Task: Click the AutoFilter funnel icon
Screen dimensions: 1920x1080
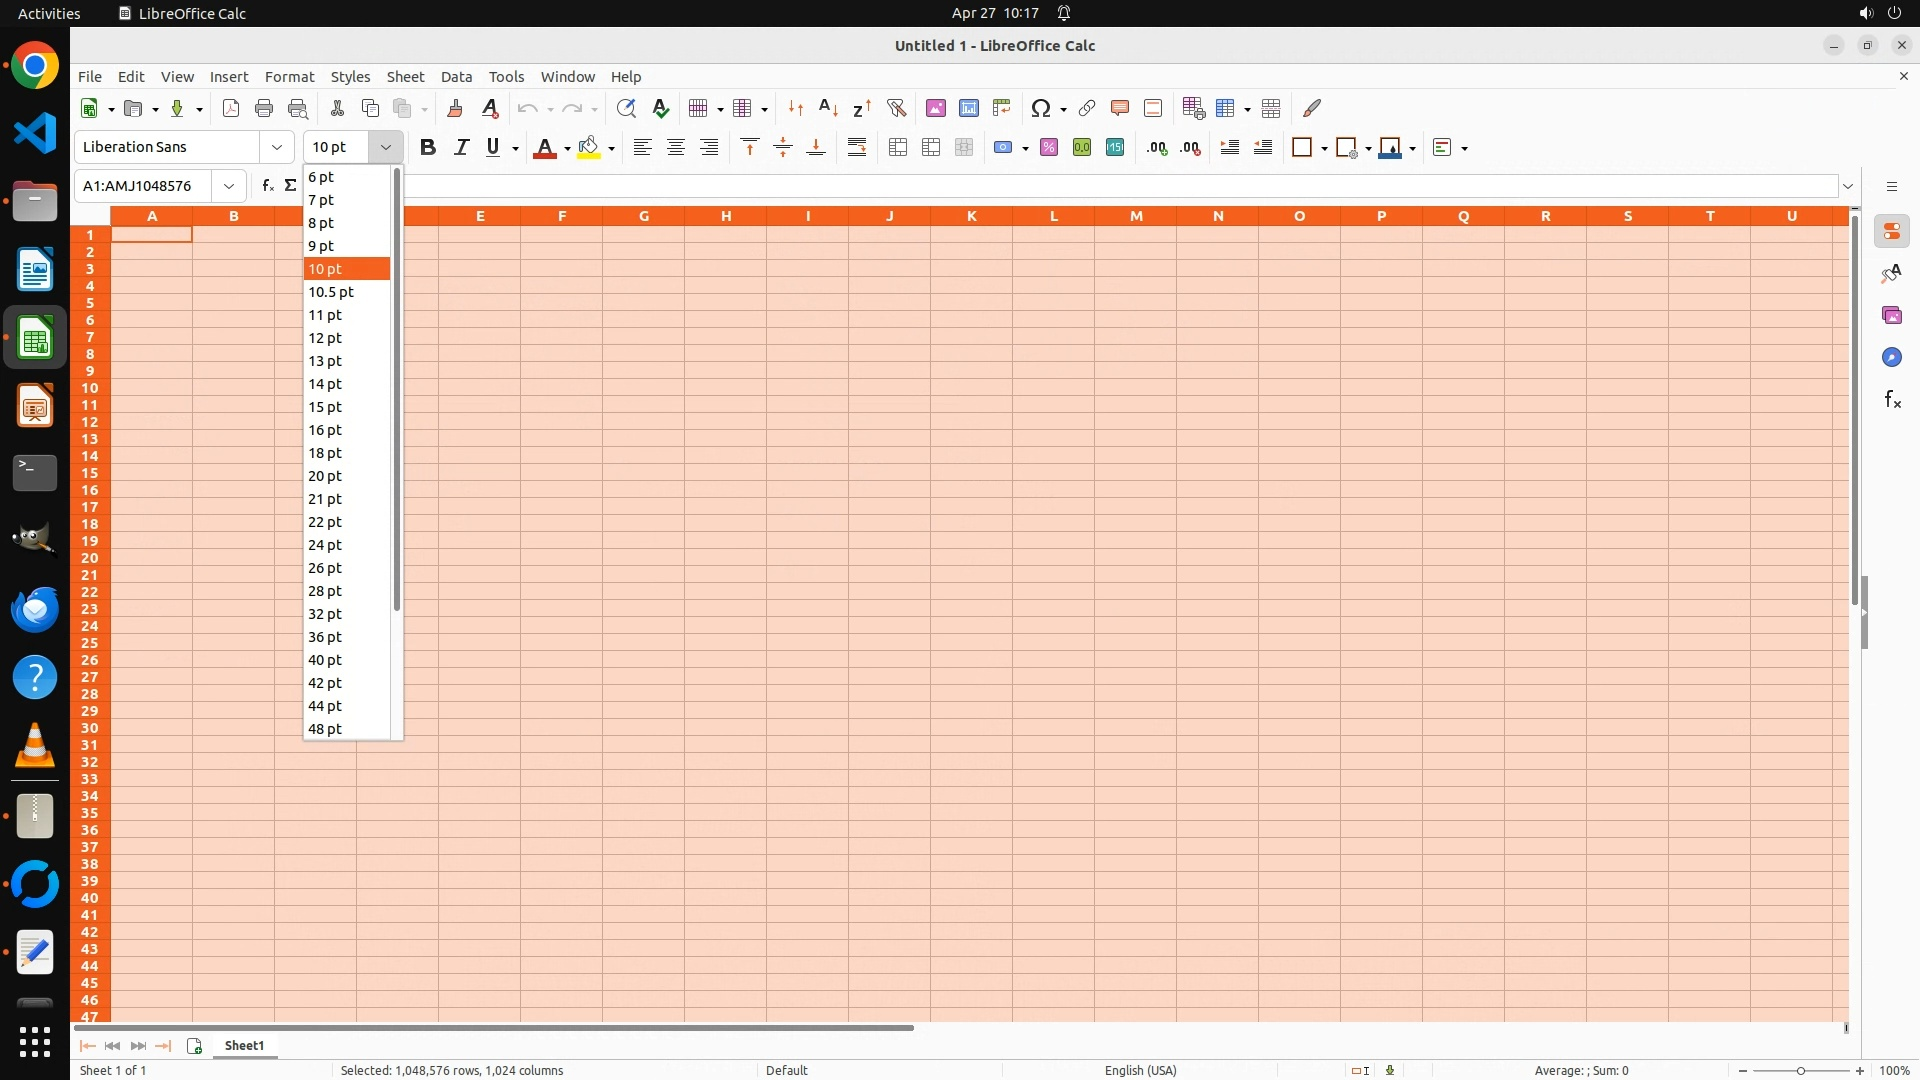Action: 896,108
